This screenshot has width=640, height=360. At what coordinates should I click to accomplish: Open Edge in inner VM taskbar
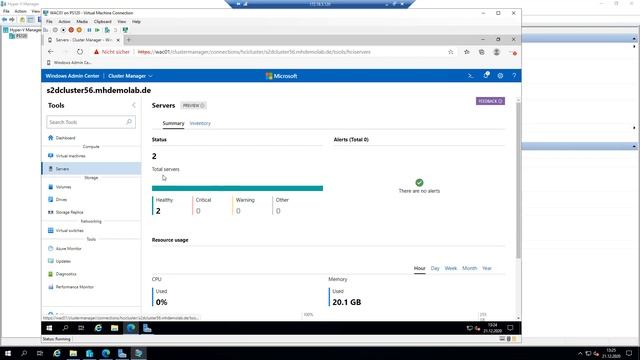tap(131, 328)
